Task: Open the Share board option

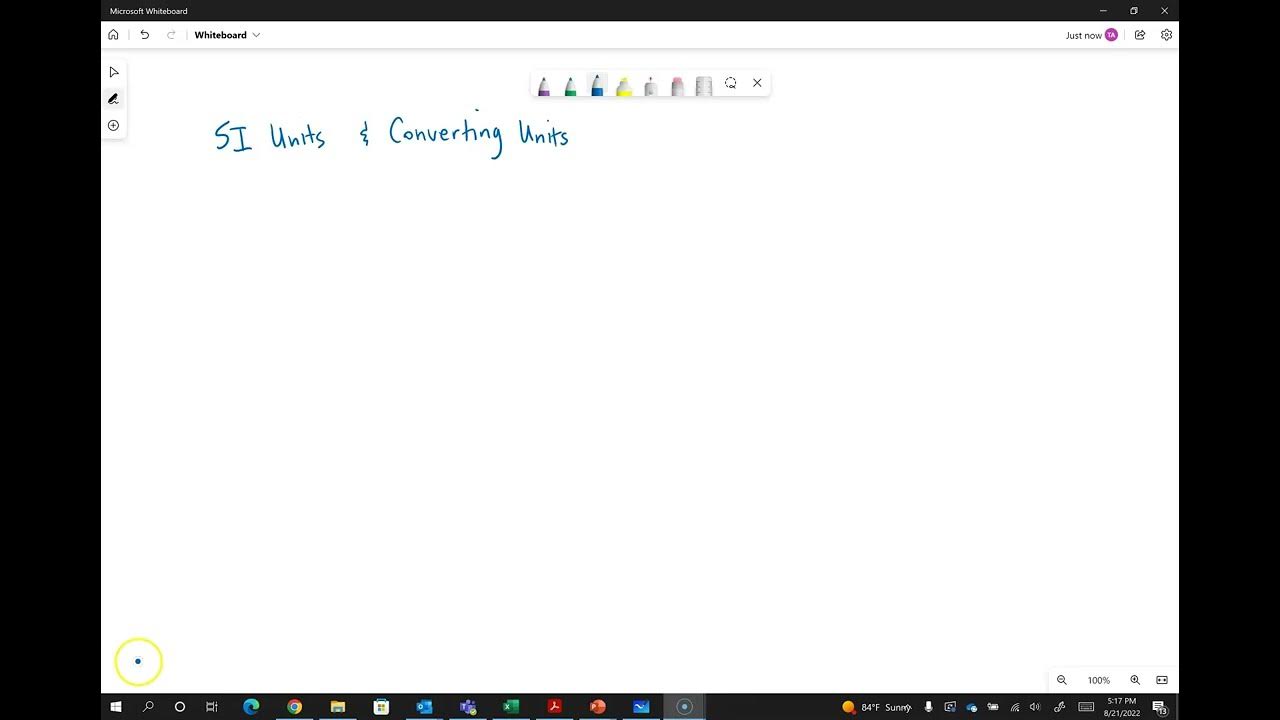Action: [x=1139, y=35]
